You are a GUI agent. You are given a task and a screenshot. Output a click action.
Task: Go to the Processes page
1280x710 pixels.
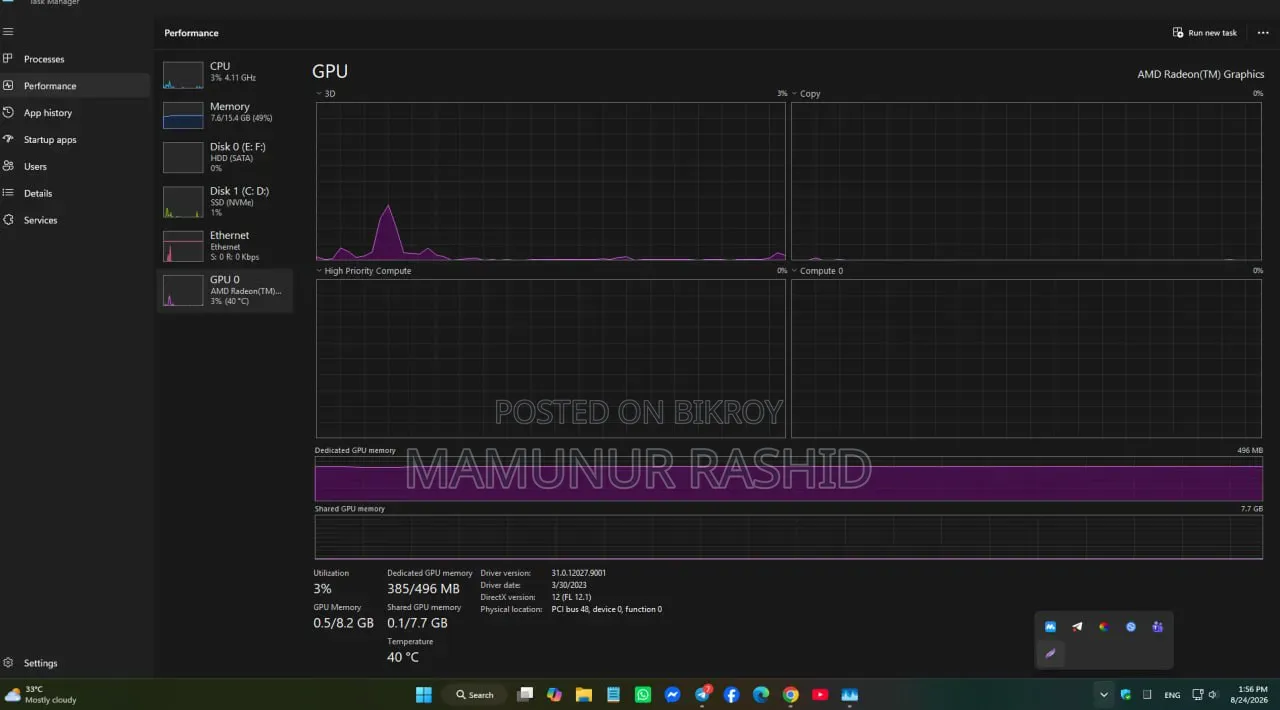pos(75,59)
